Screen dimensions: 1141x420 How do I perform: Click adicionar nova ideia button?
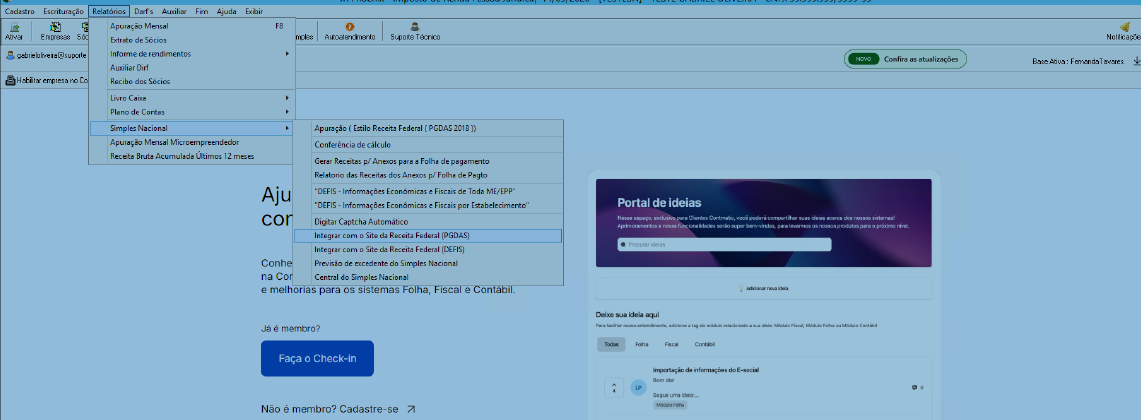pos(763,288)
